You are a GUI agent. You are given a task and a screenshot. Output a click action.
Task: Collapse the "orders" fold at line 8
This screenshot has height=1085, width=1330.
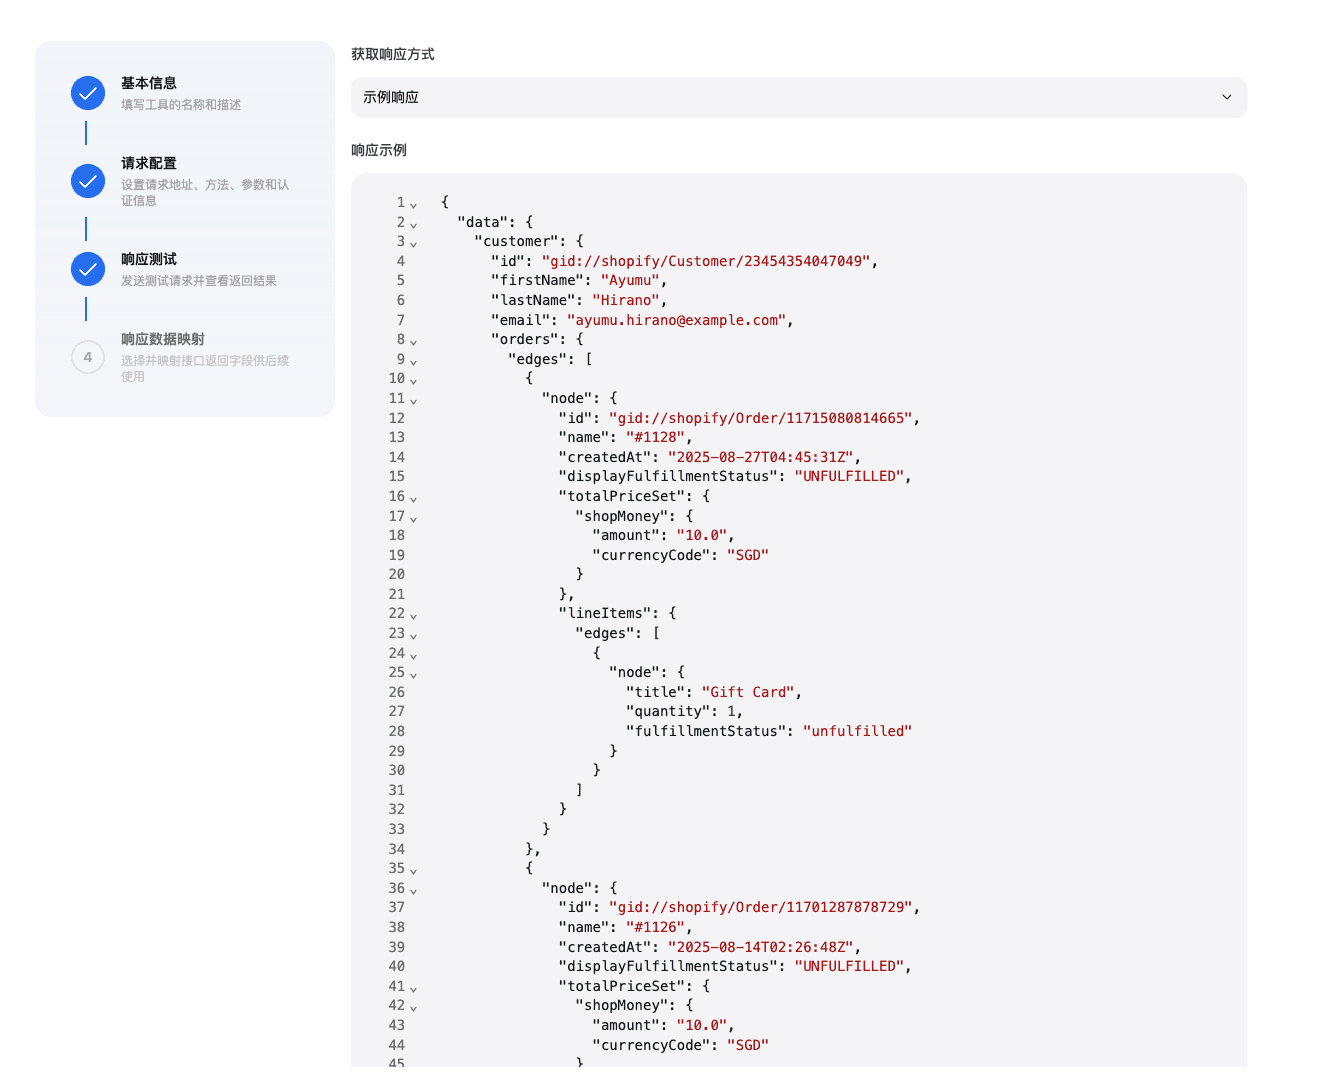413,341
